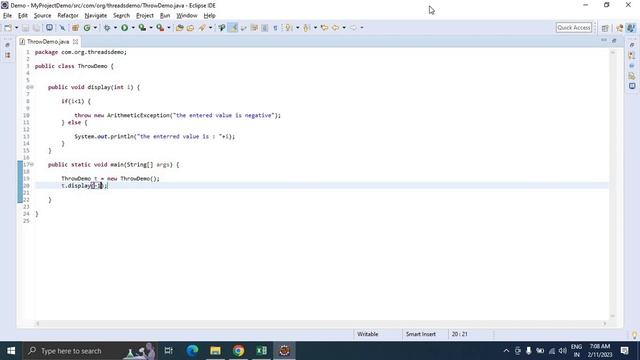Open the Project menu

tap(145, 16)
